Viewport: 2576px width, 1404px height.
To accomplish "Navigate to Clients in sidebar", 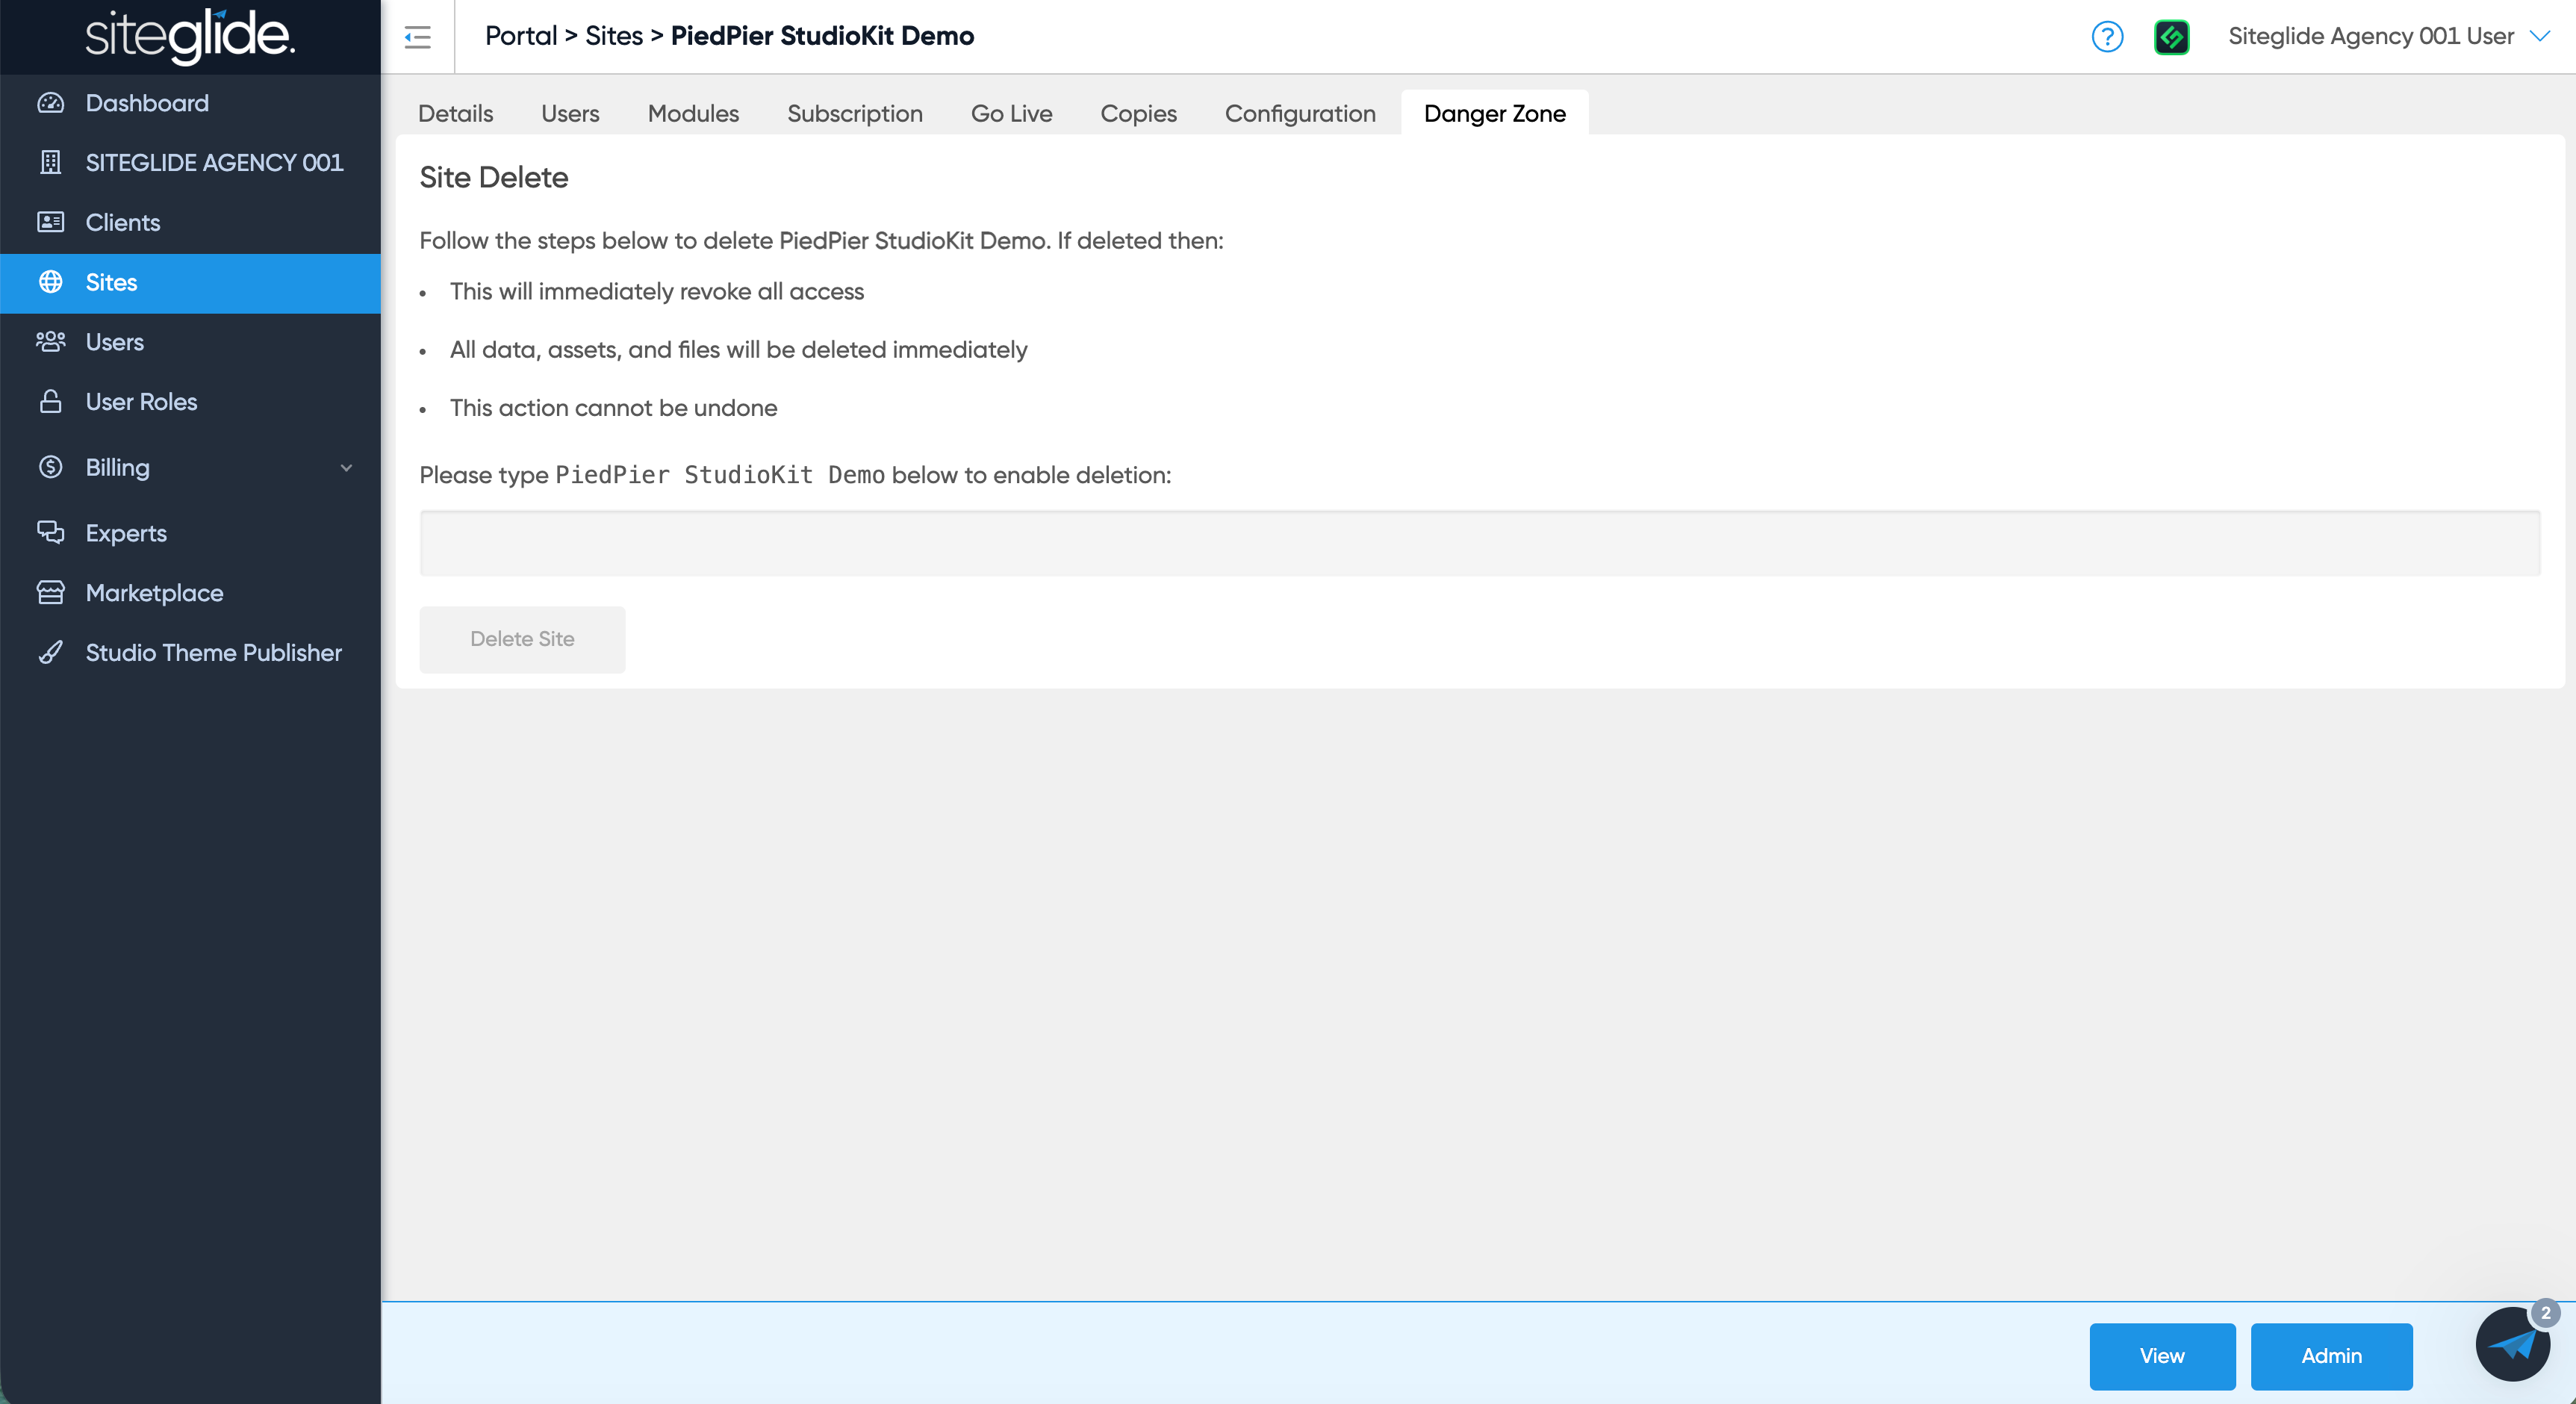I will [x=190, y=222].
